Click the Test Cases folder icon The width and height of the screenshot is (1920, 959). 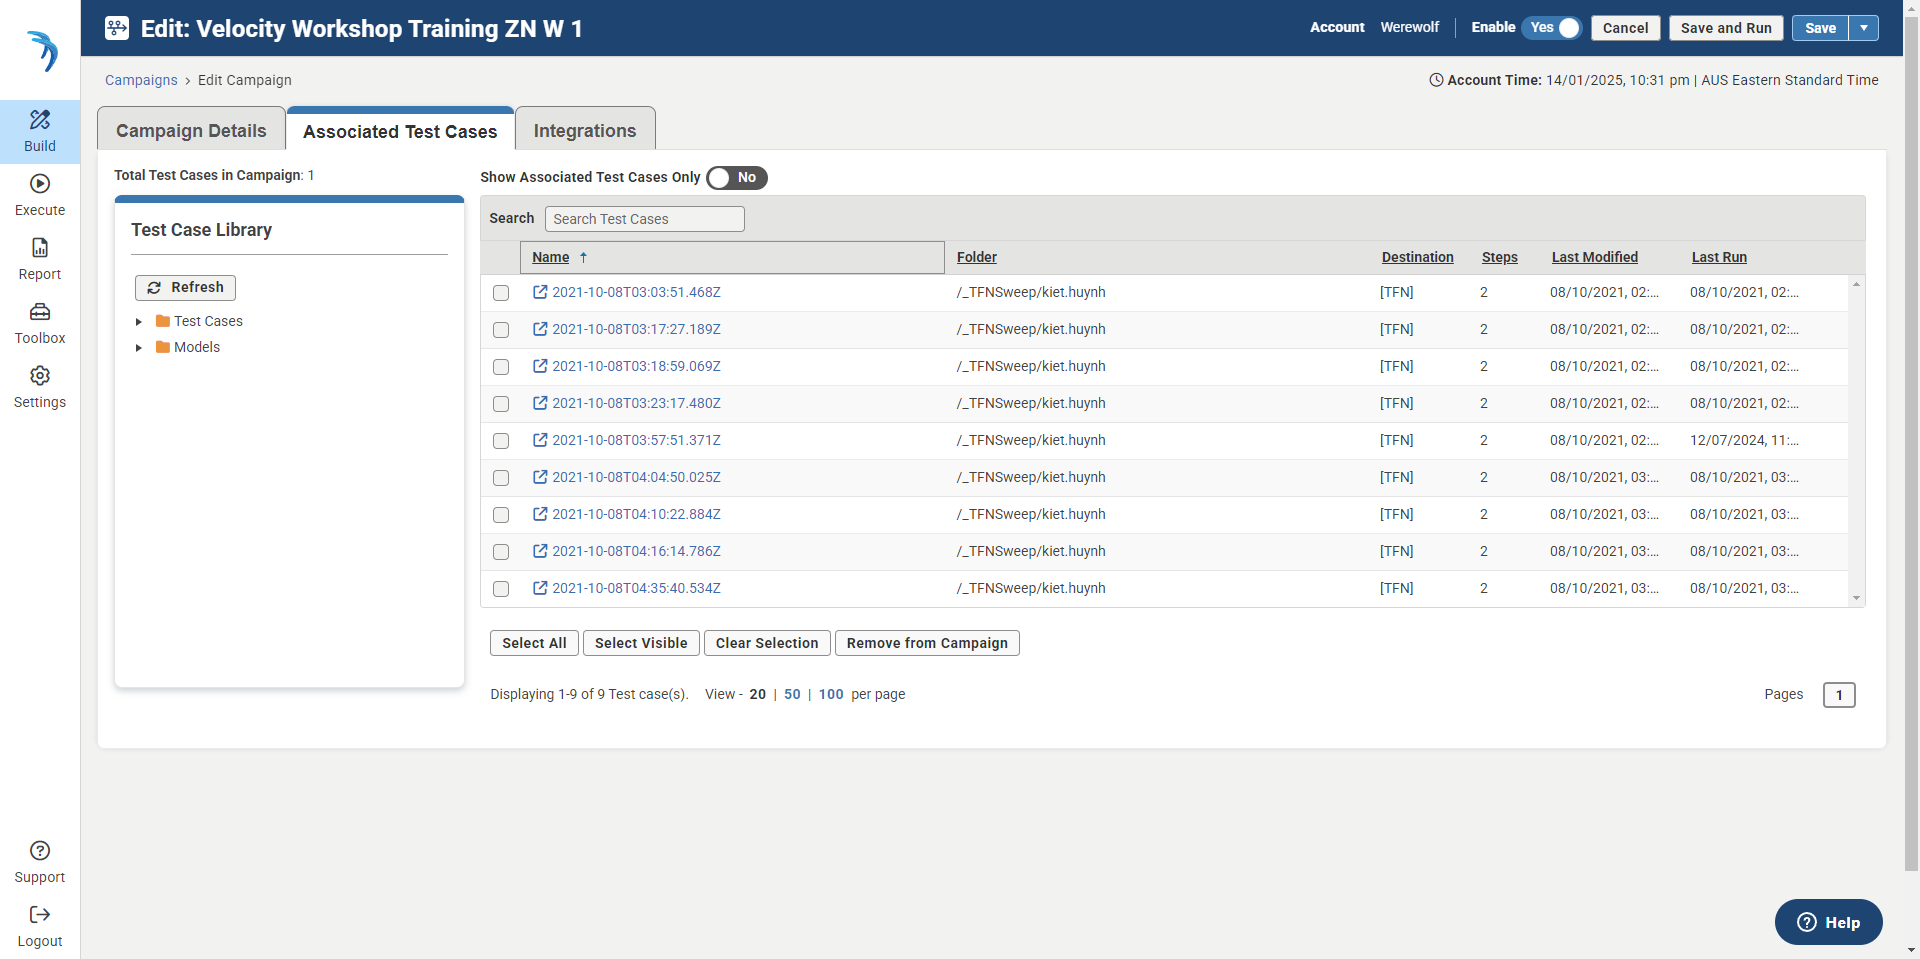(163, 321)
